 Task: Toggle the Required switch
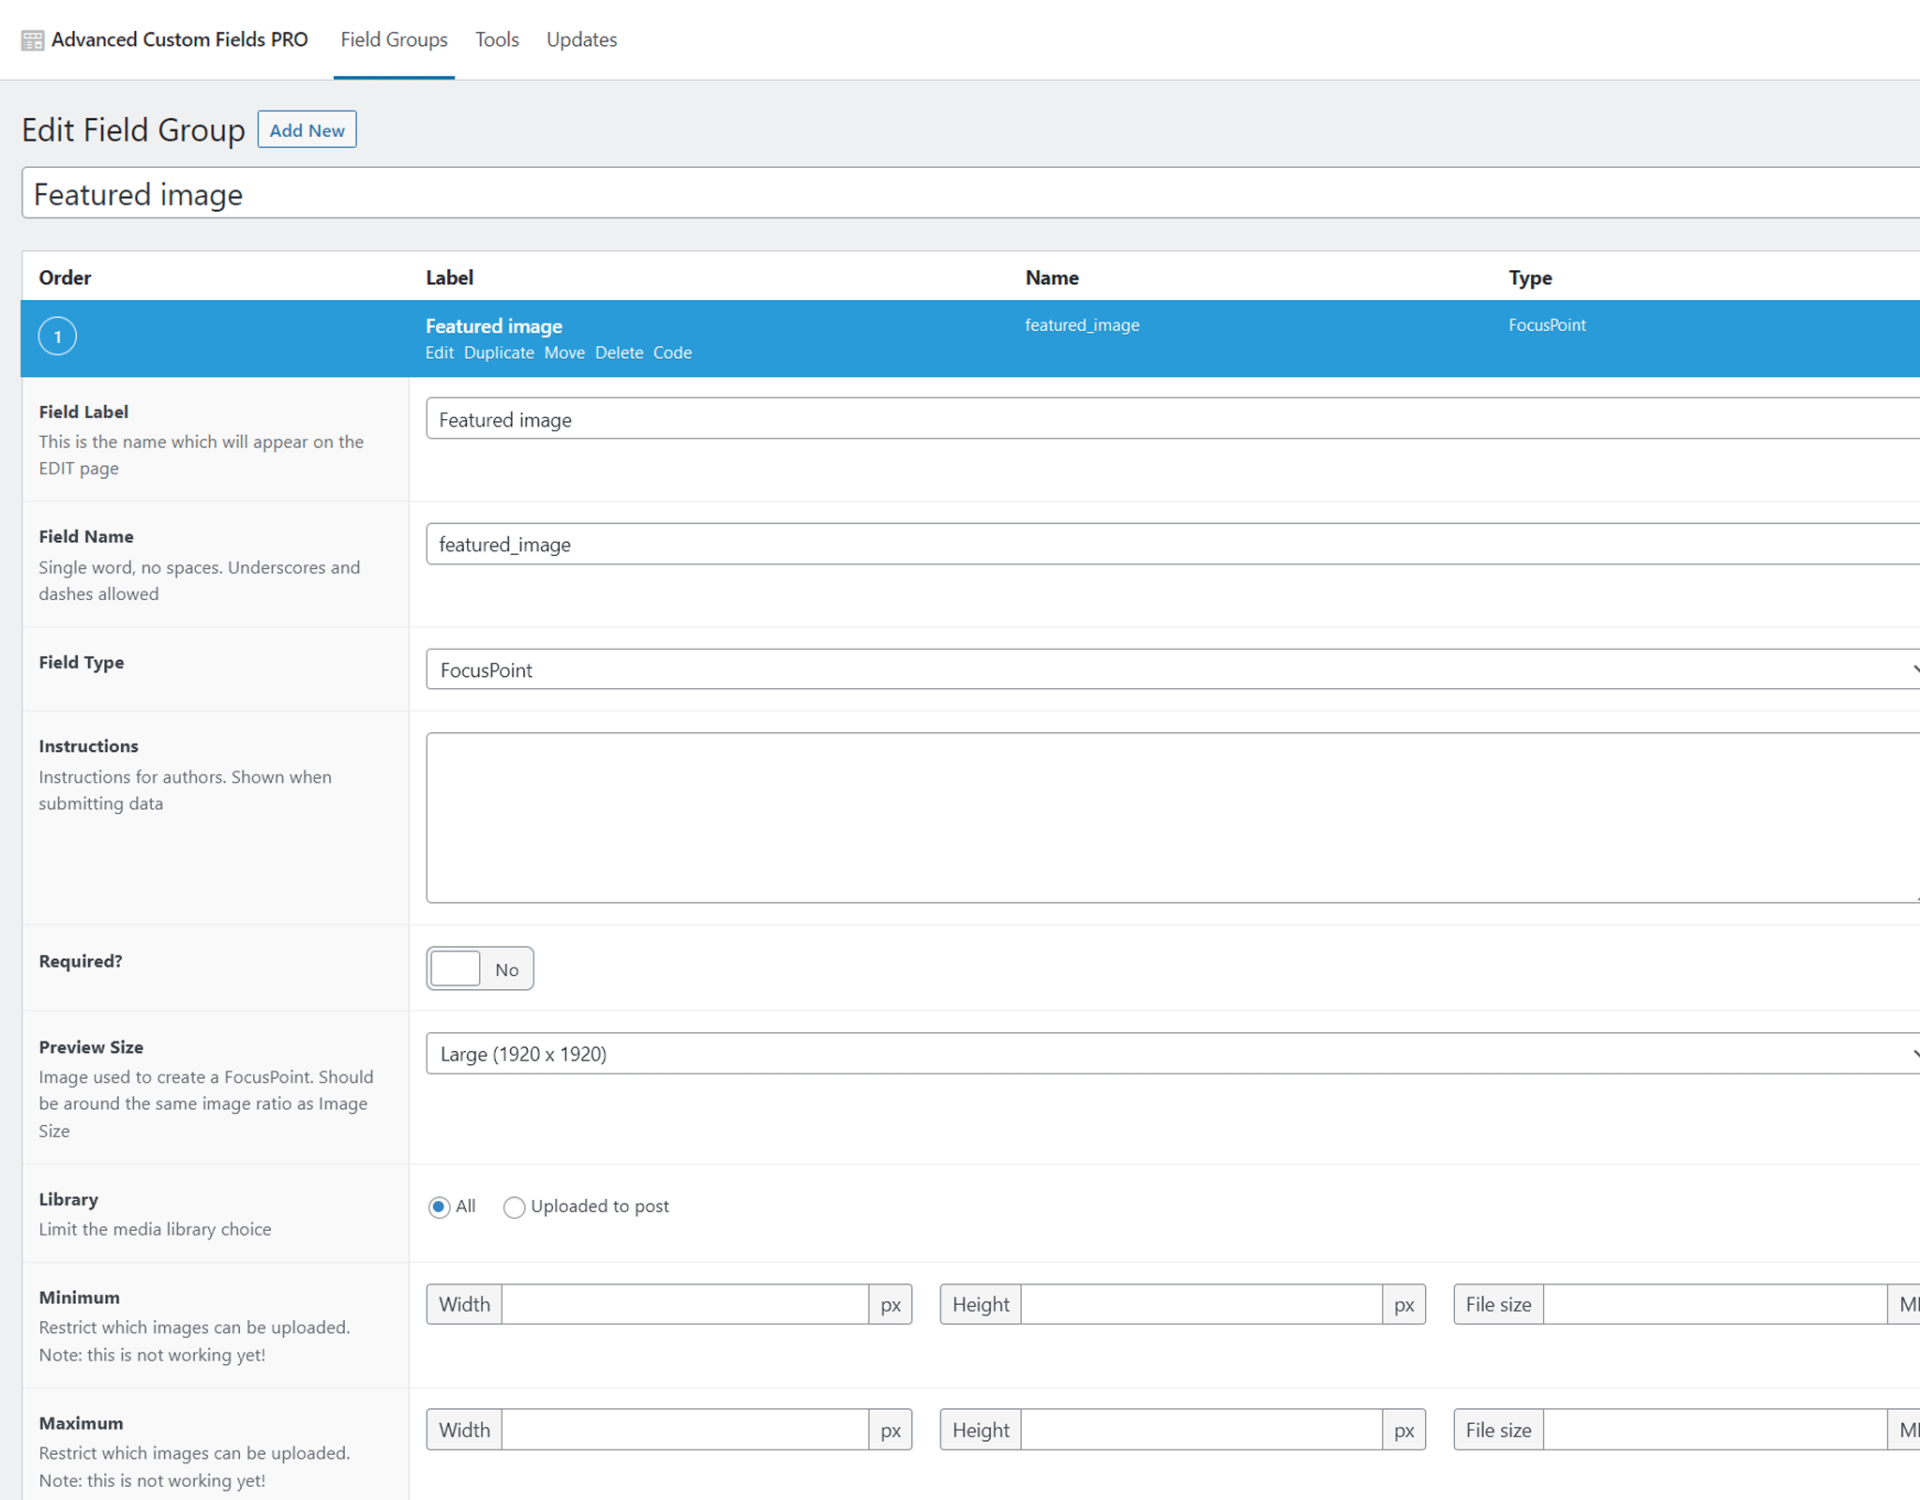pyautogui.click(x=479, y=969)
